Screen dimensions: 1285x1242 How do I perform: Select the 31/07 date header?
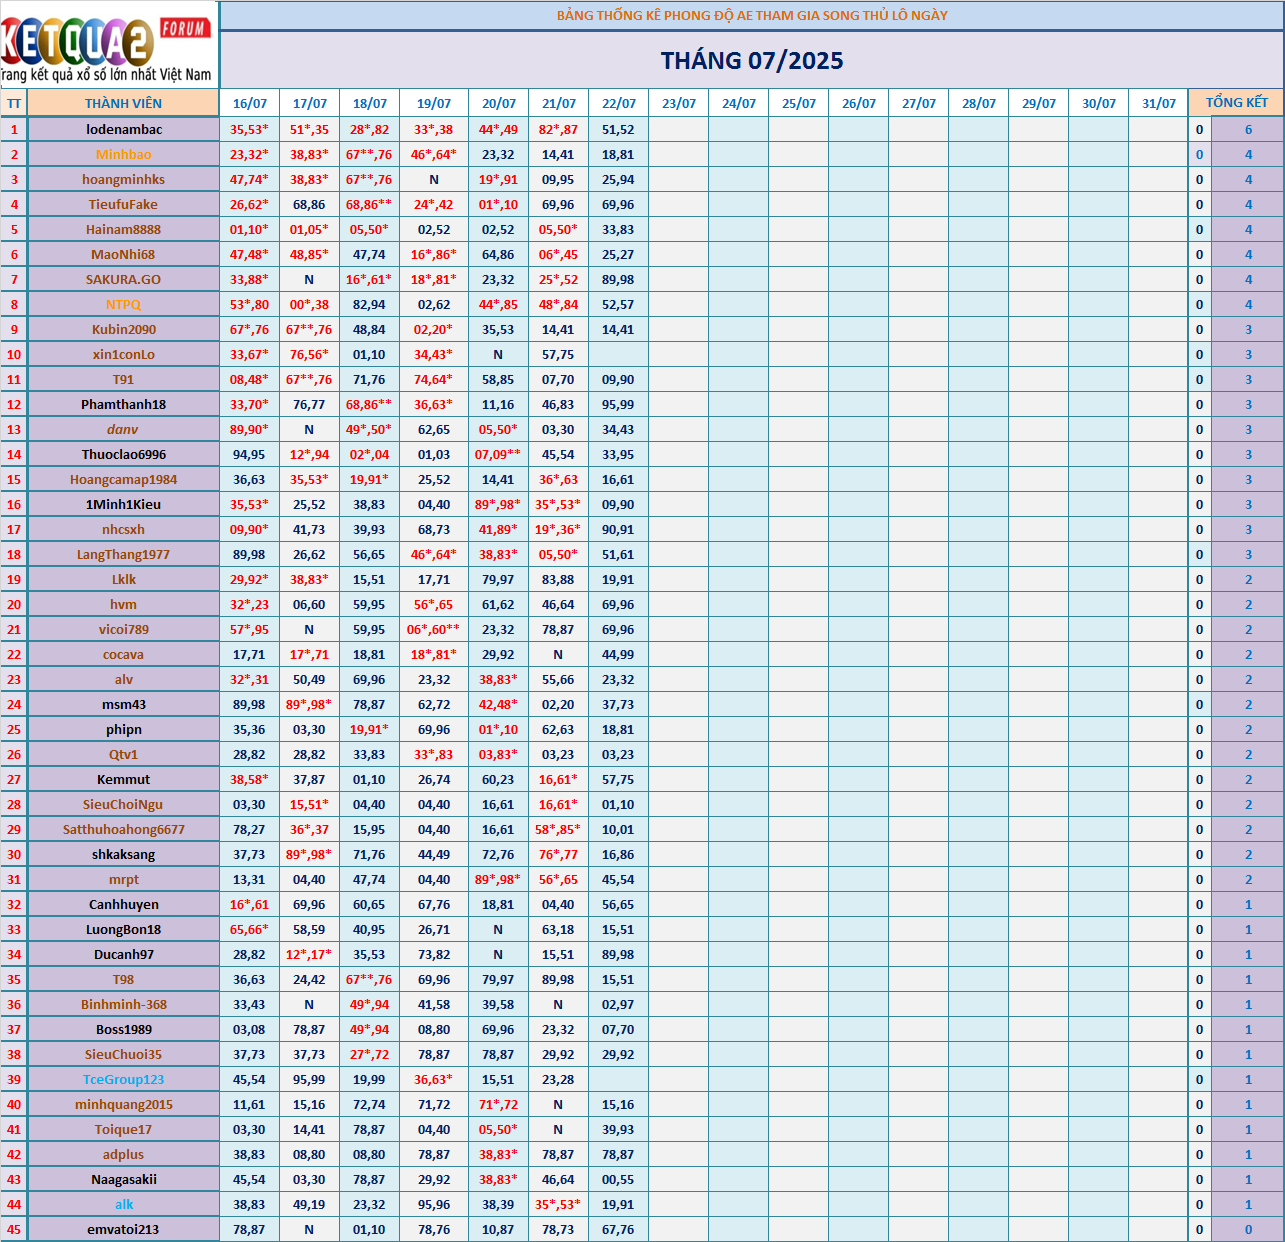[x=1158, y=103]
